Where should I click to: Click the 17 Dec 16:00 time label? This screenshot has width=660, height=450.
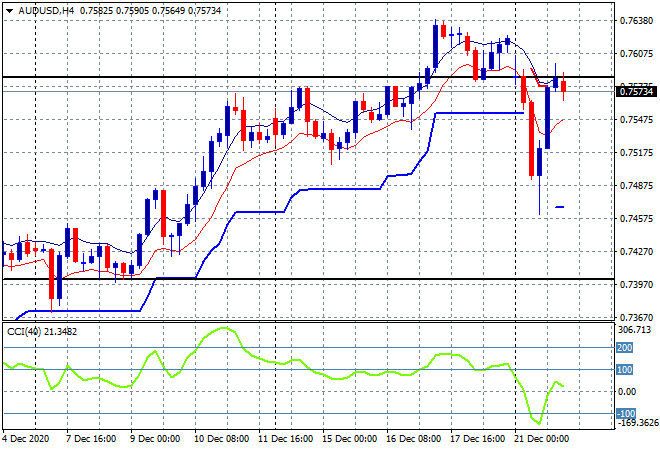[477, 439]
